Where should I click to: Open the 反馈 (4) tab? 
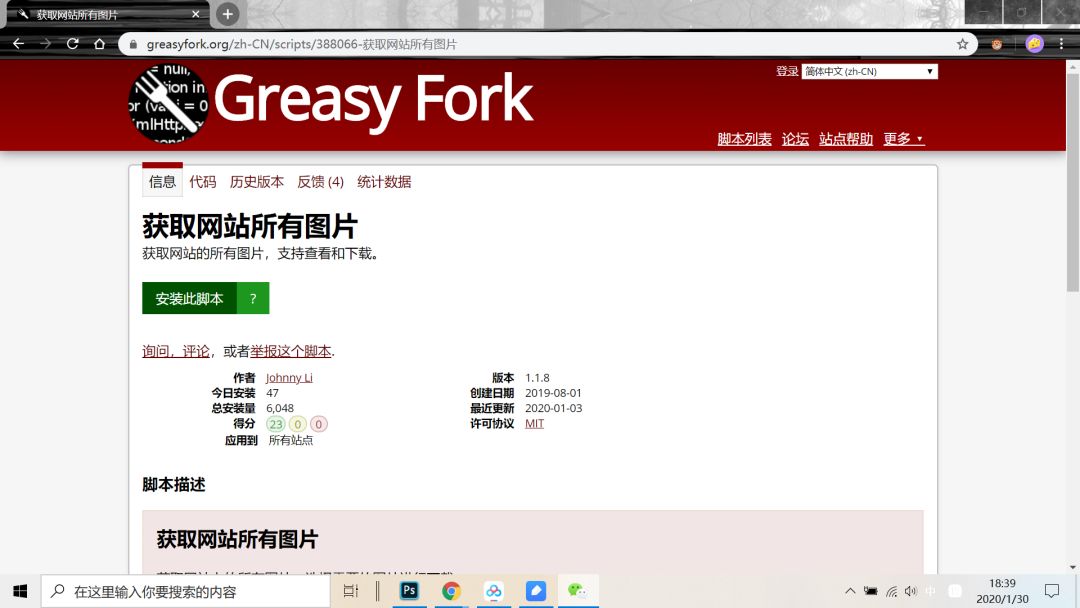[320, 182]
